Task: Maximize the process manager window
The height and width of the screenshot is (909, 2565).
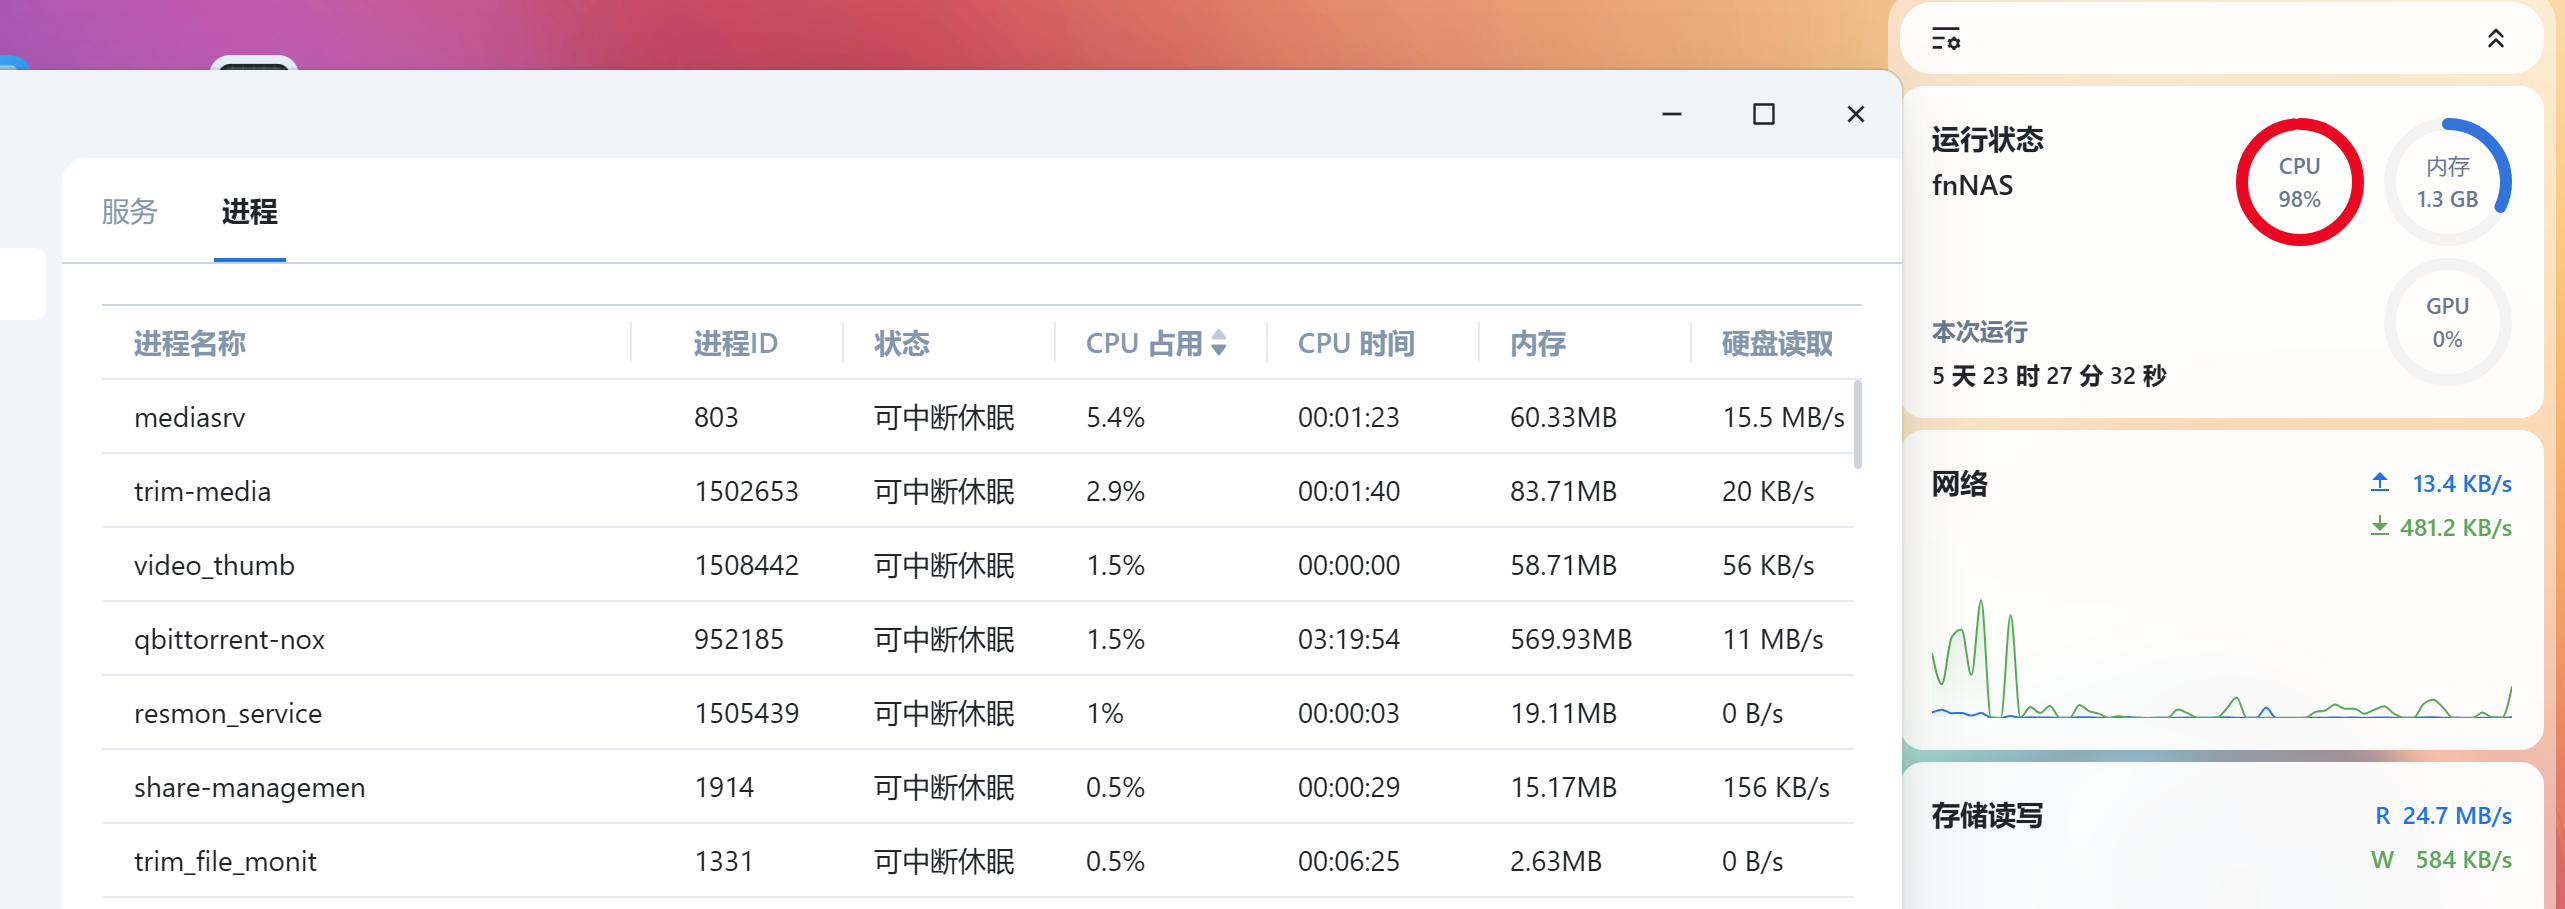Action: (x=1763, y=114)
